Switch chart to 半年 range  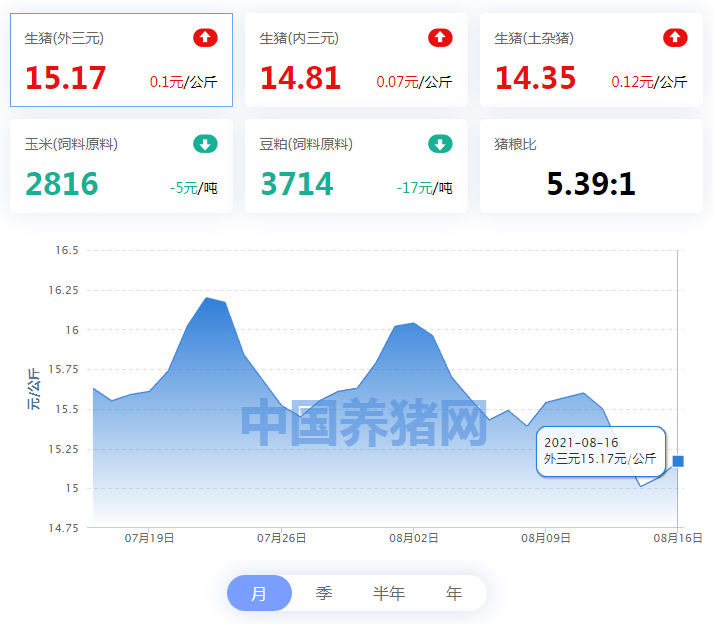(389, 593)
